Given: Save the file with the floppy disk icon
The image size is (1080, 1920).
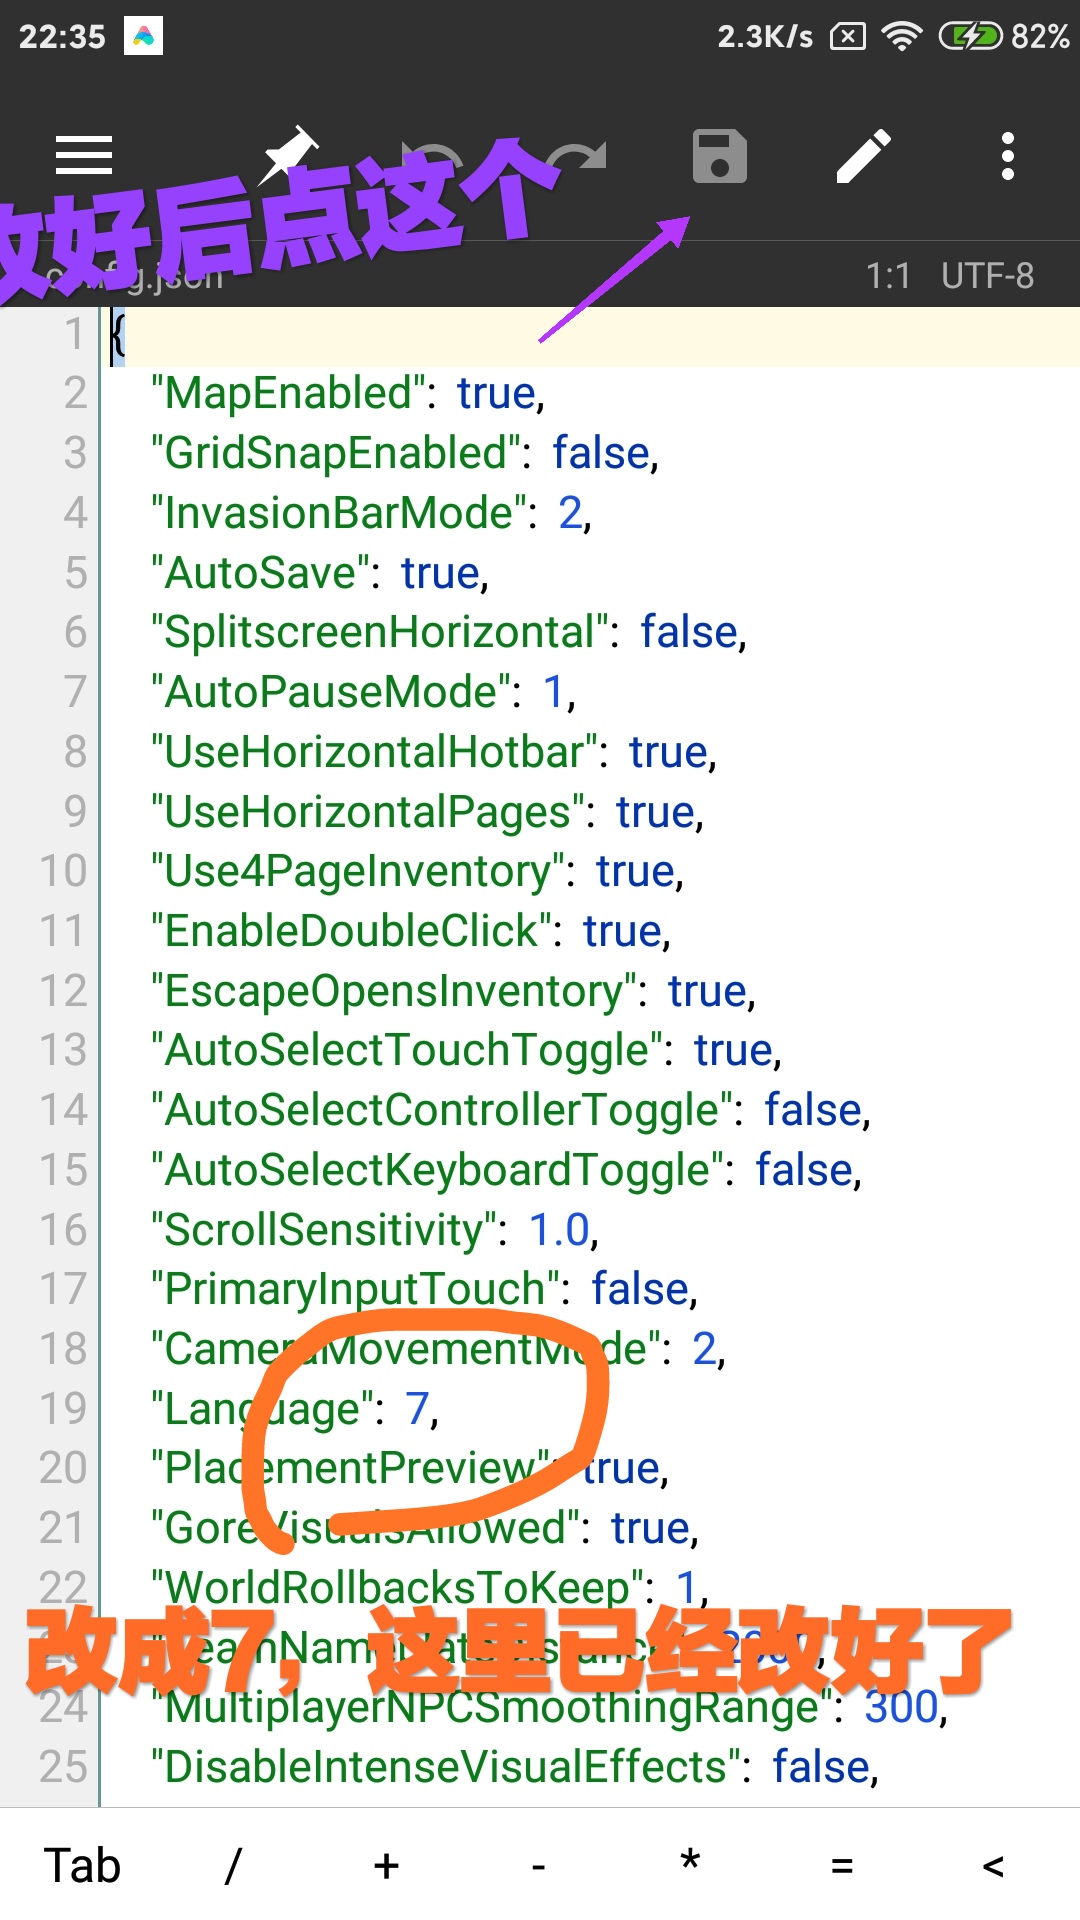Looking at the screenshot, I should tap(720, 157).
